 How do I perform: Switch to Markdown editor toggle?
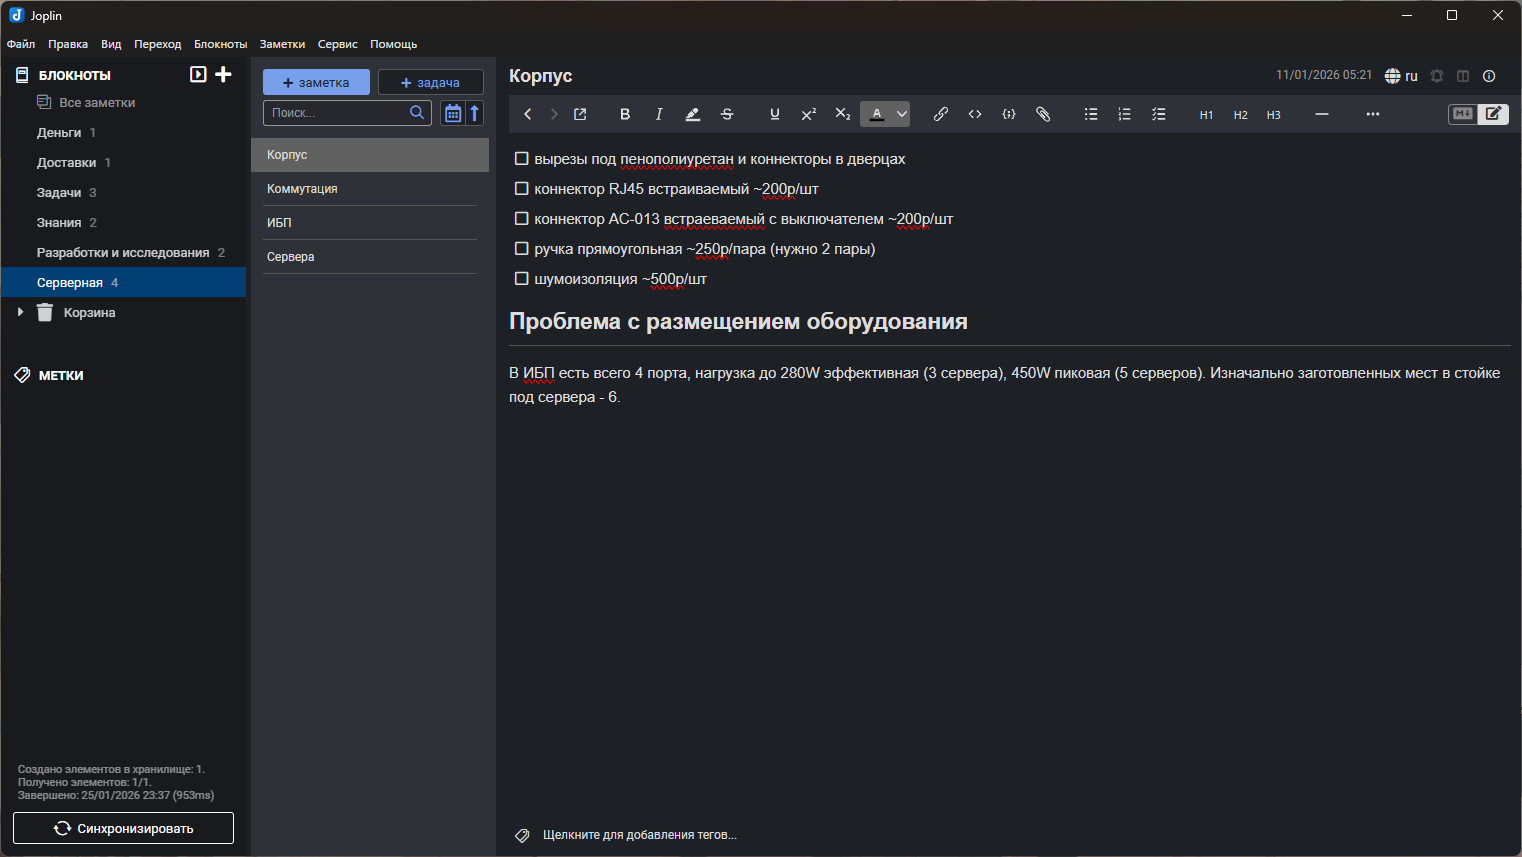(1462, 114)
